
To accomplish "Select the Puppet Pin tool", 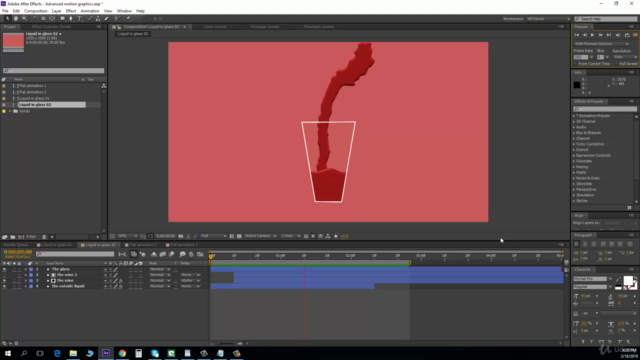I will point(128,18).
